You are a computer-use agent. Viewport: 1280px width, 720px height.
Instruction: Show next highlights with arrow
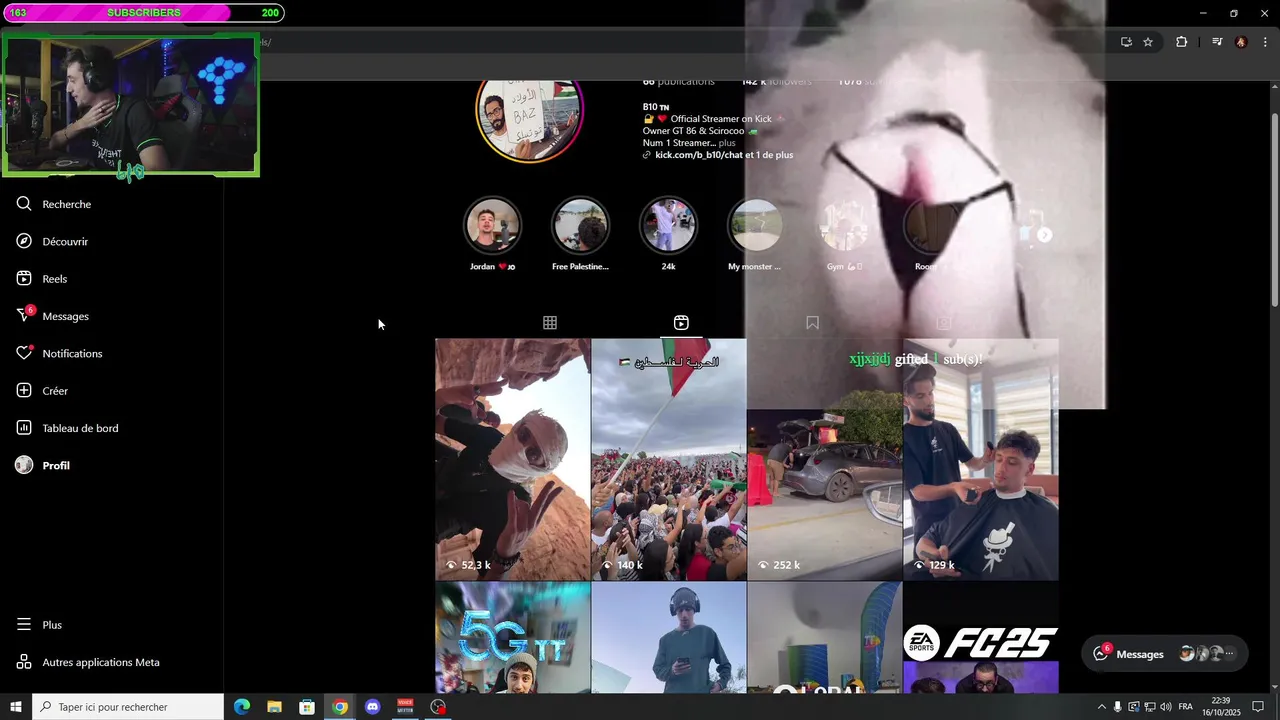pyautogui.click(x=1045, y=235)
